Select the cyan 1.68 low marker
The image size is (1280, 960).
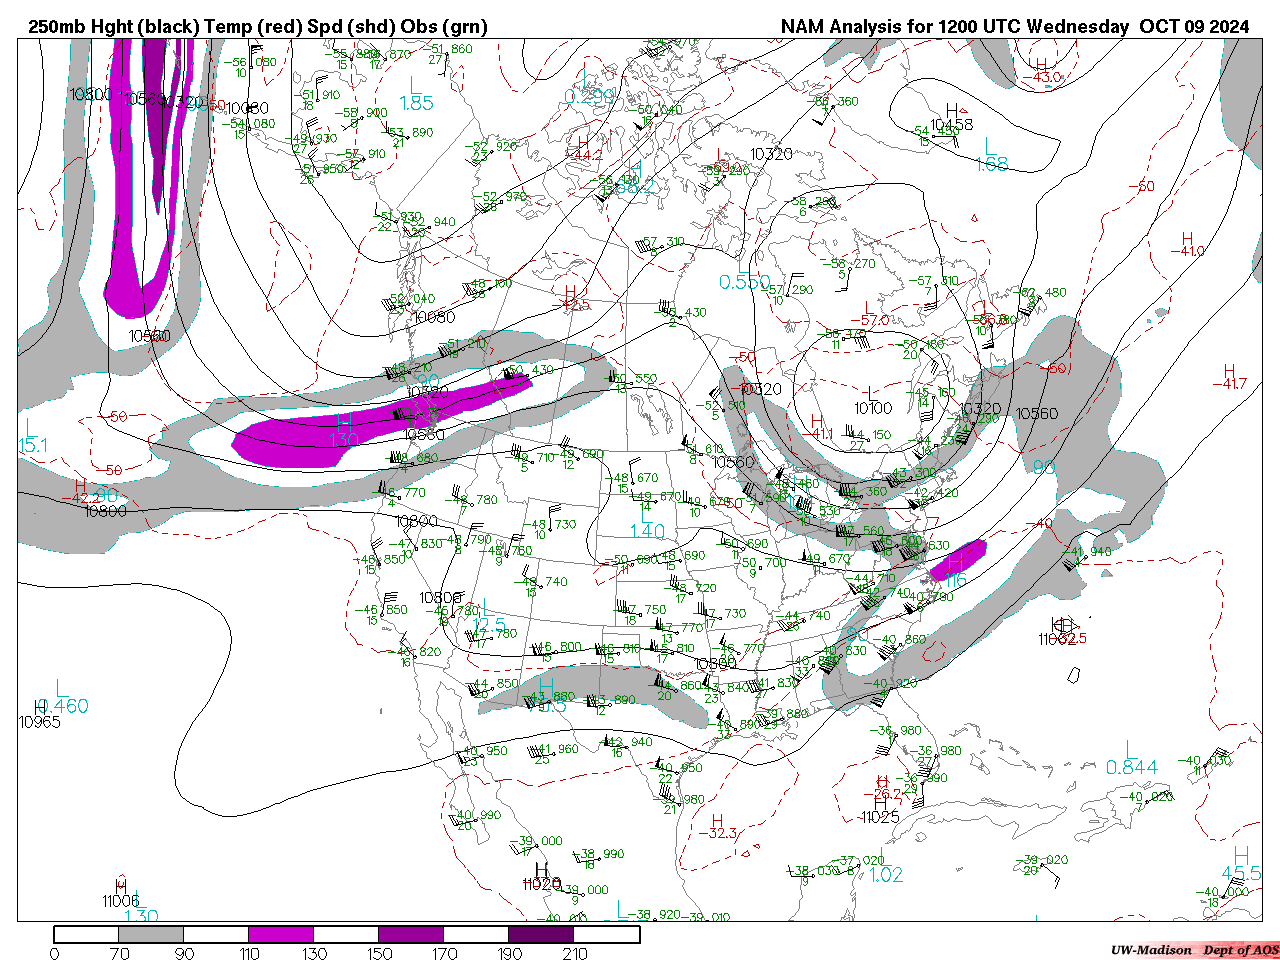point(992,164)
